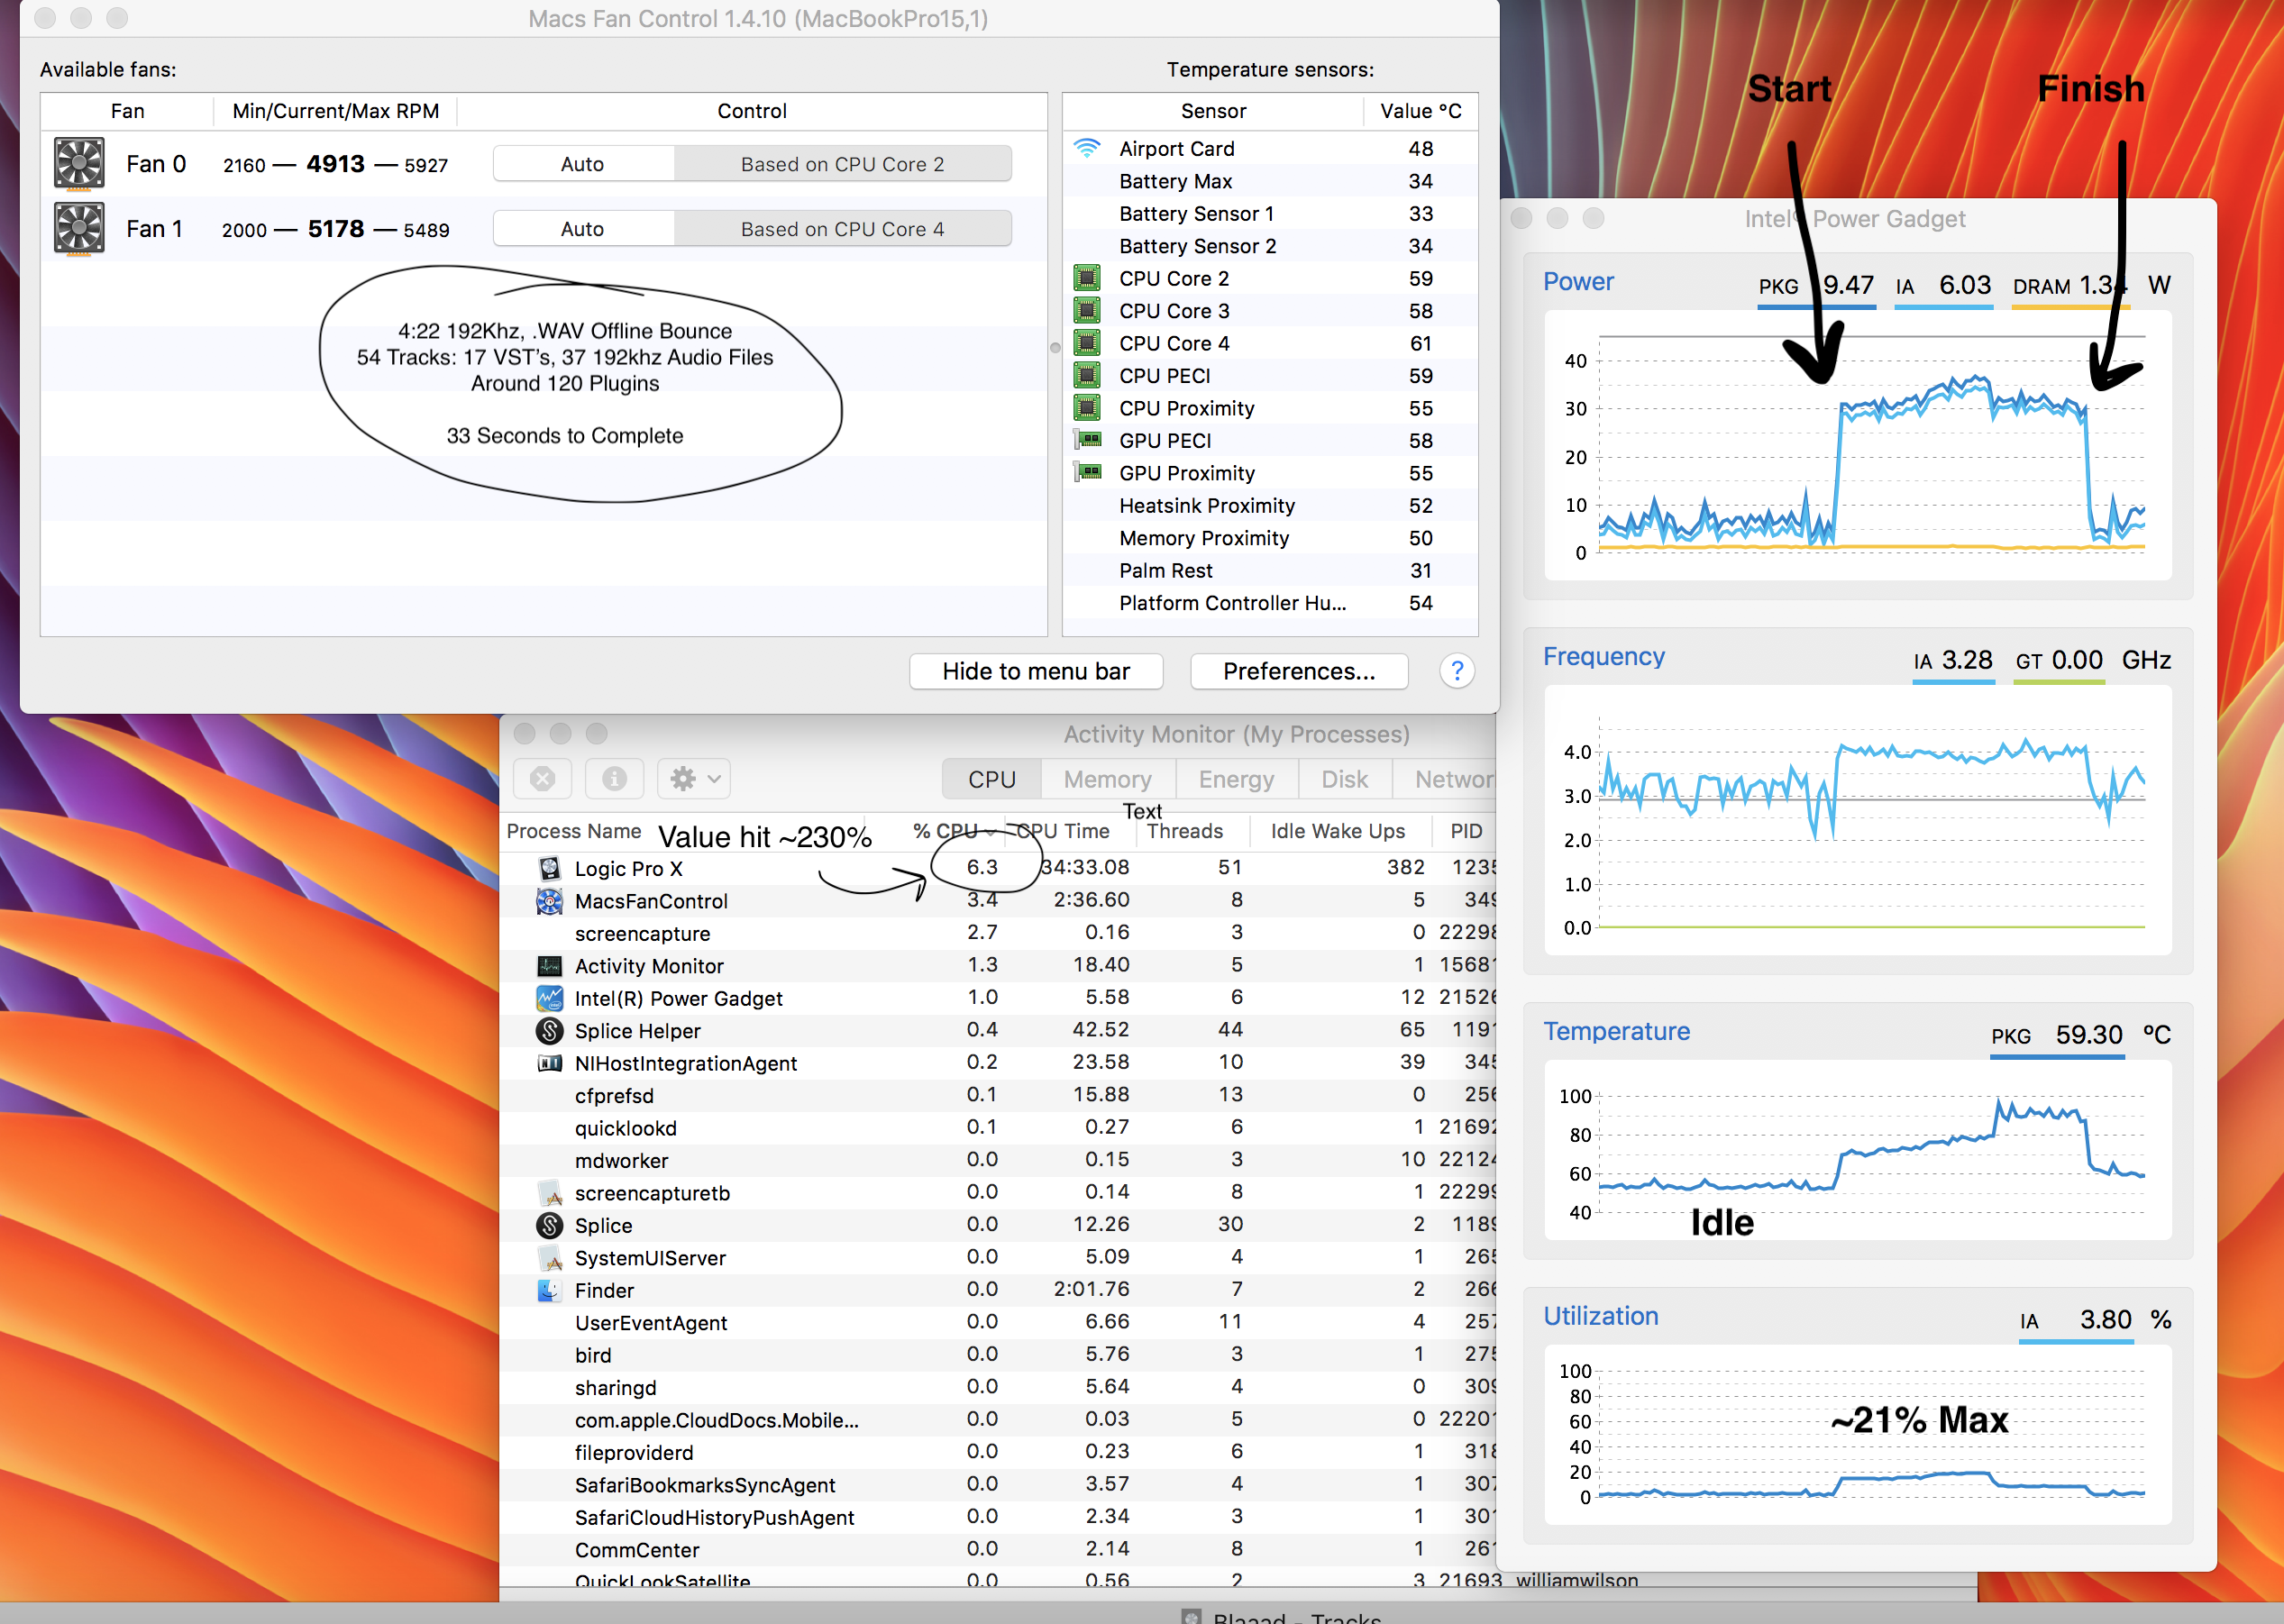Image resolution: width=2284 pixels, height=1624 pixels.
Task: Click the Min/Current/Max RPM column header
Action: [x=336, y=111]
